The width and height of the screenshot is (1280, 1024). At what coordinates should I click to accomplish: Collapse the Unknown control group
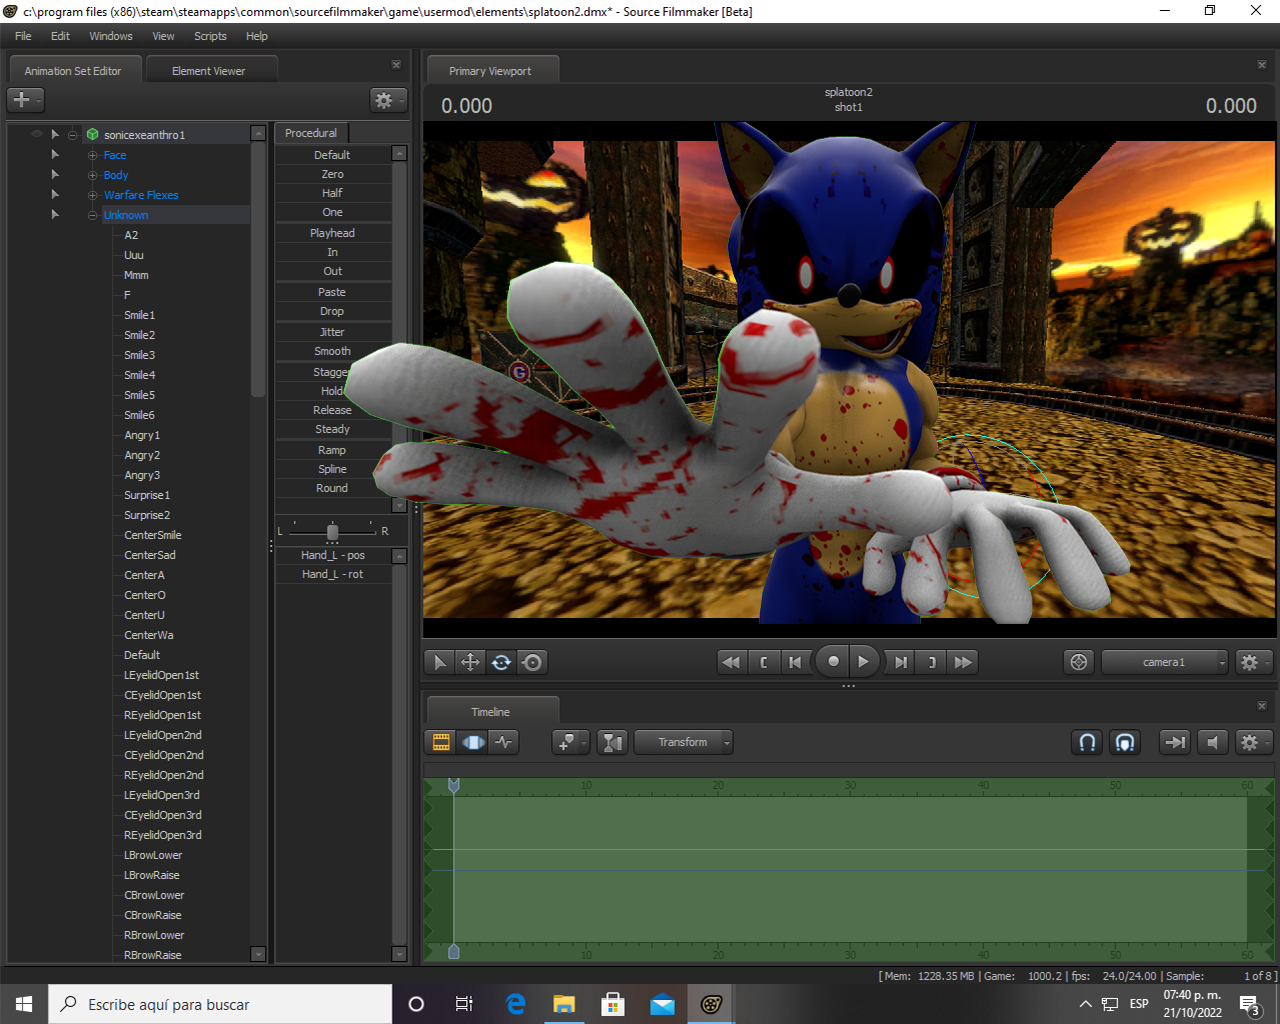tap(92, 215)
